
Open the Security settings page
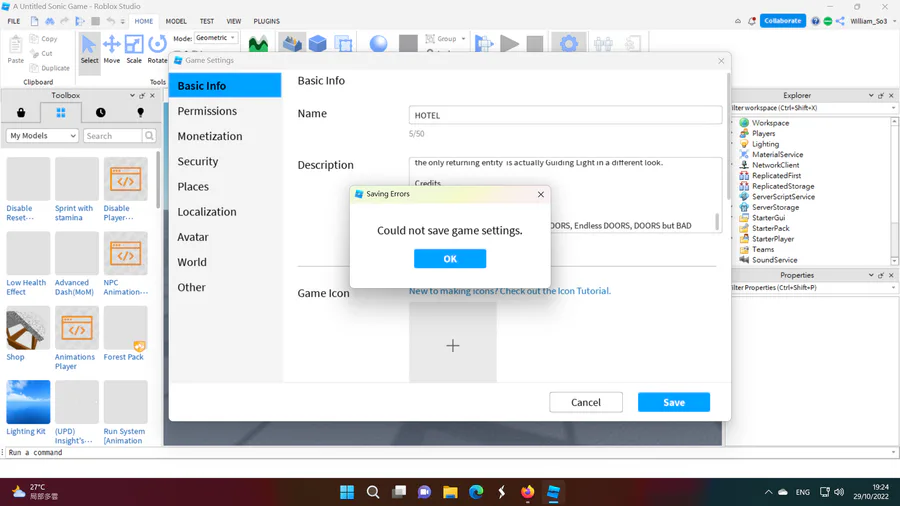click(224, 161)
